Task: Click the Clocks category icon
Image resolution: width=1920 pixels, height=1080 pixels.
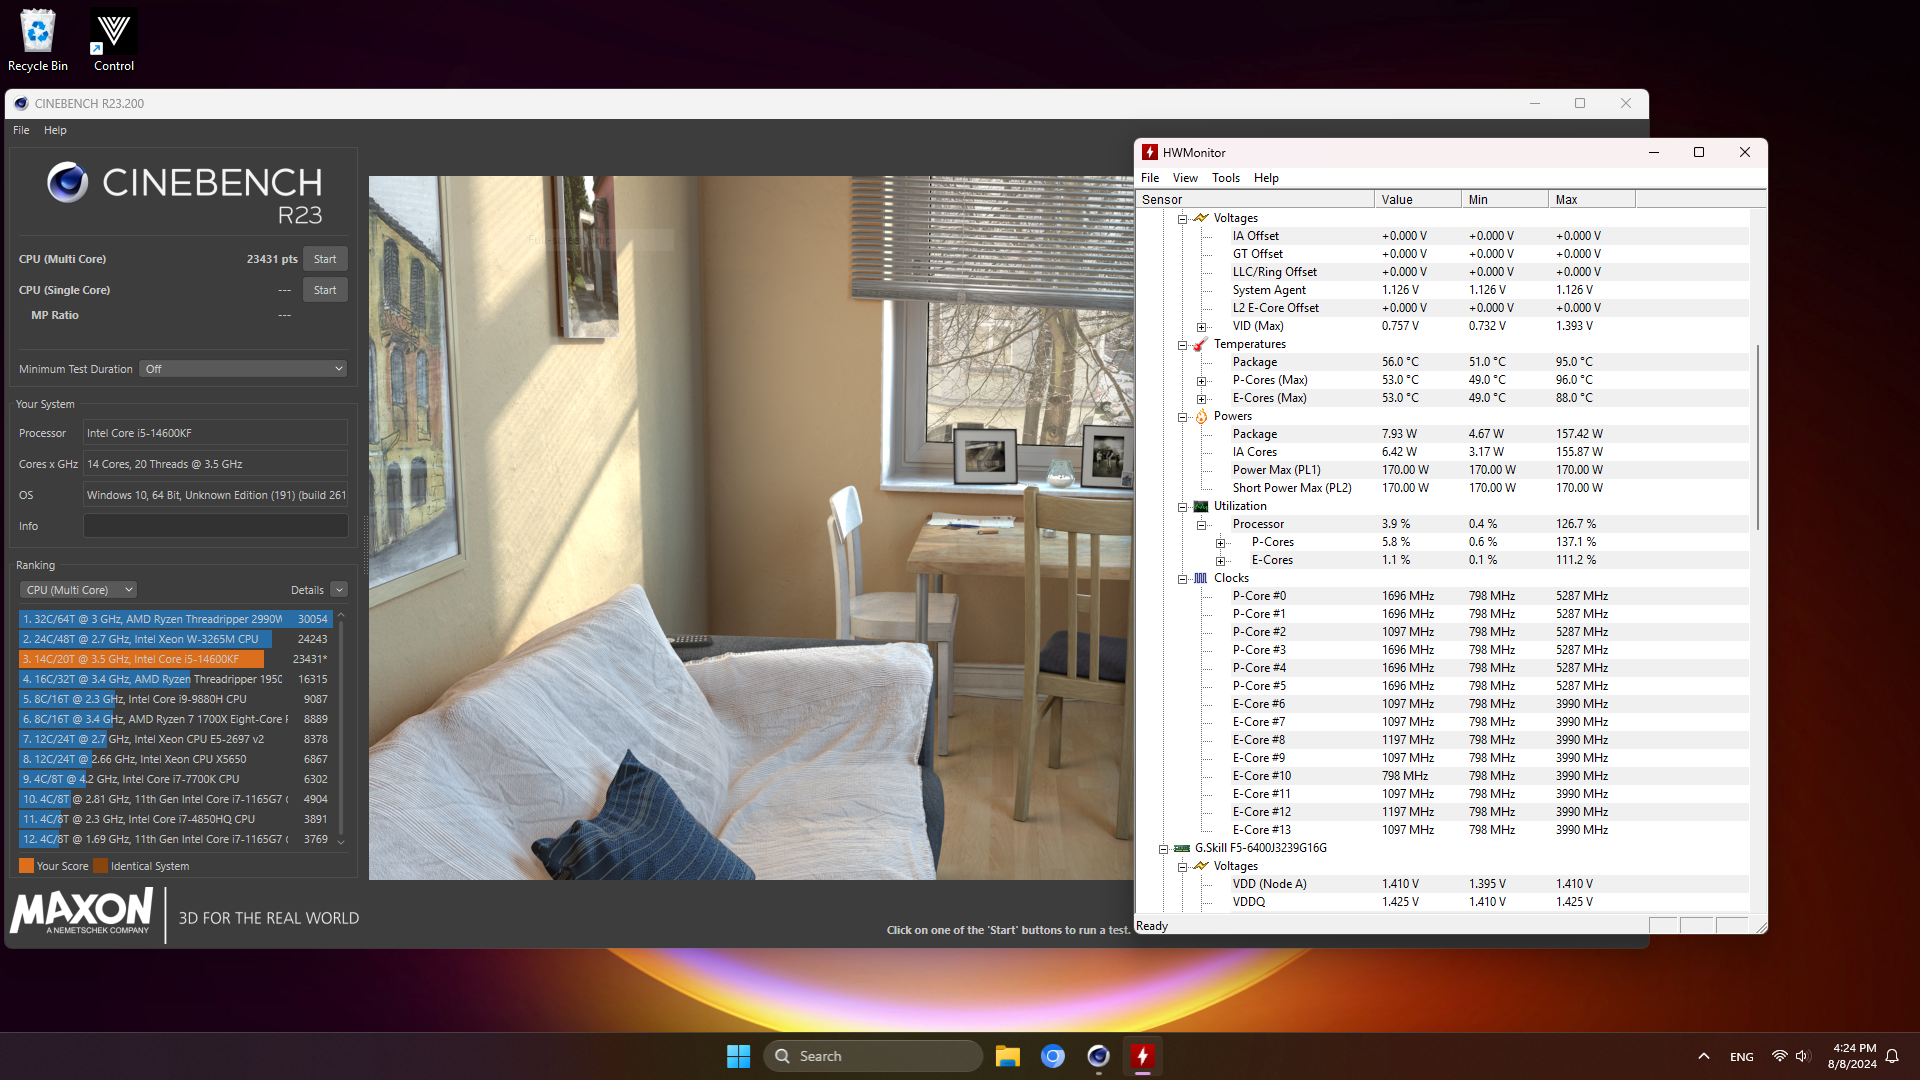Action: pyautogui.click(x=1201, y=578)
